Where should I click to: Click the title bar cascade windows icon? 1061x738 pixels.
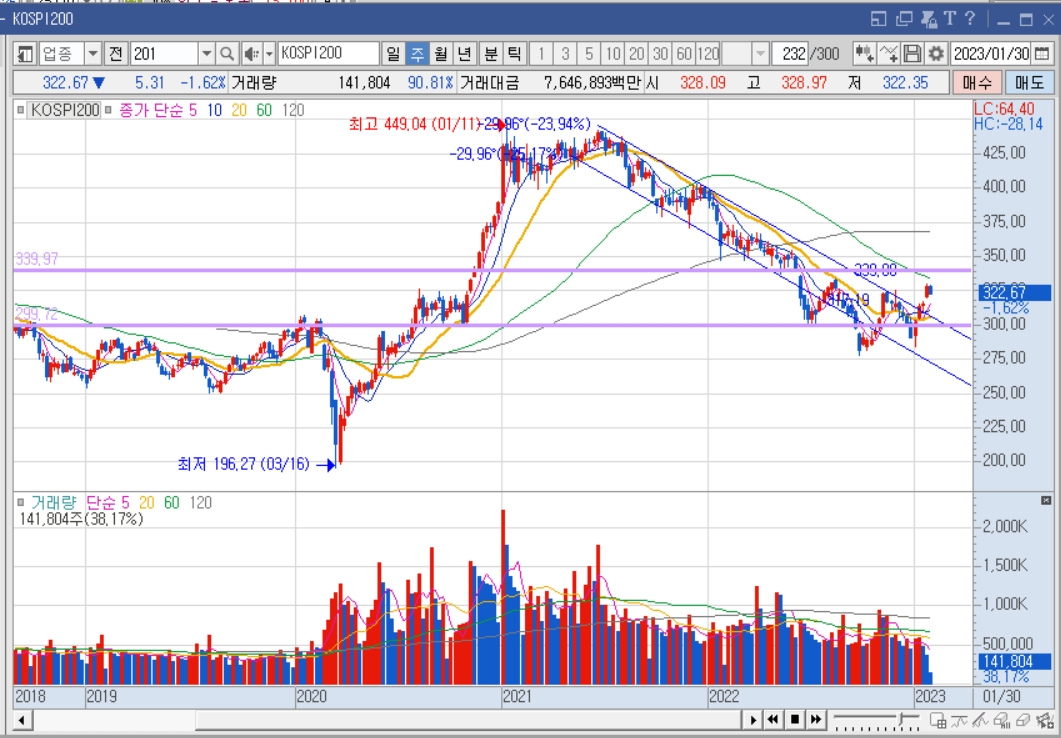(904, 19)
